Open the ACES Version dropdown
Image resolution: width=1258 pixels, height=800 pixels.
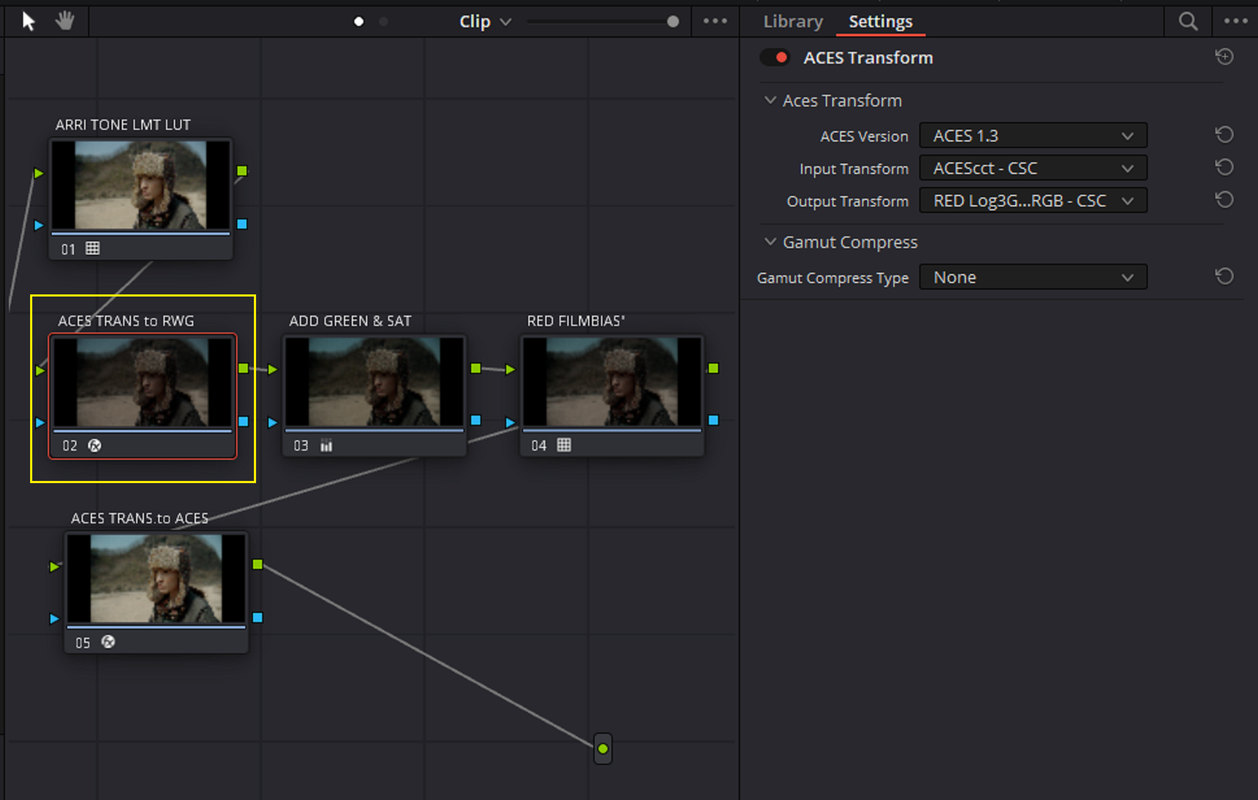(1033, 136)
